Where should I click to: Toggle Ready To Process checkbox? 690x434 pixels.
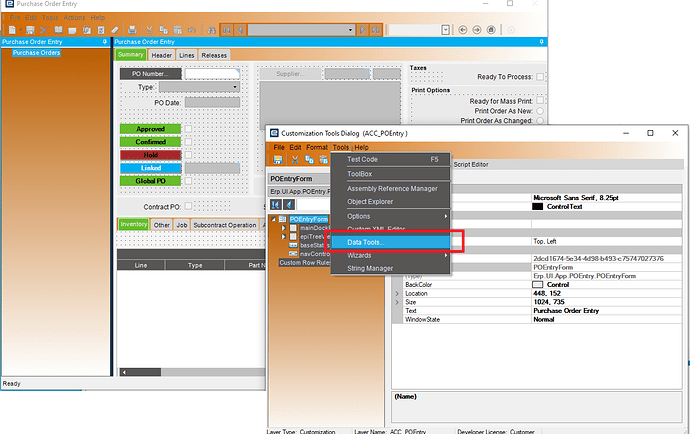point(540,77)
